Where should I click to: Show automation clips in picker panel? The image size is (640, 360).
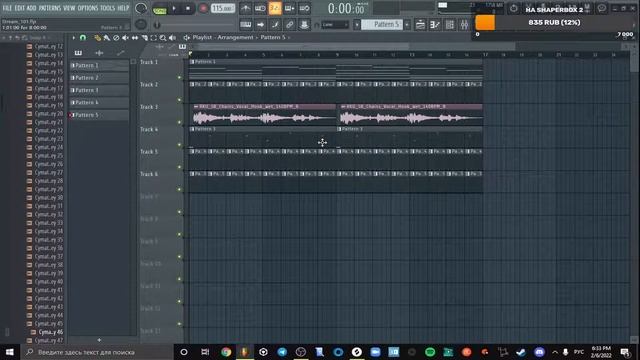tap(120, 53)
